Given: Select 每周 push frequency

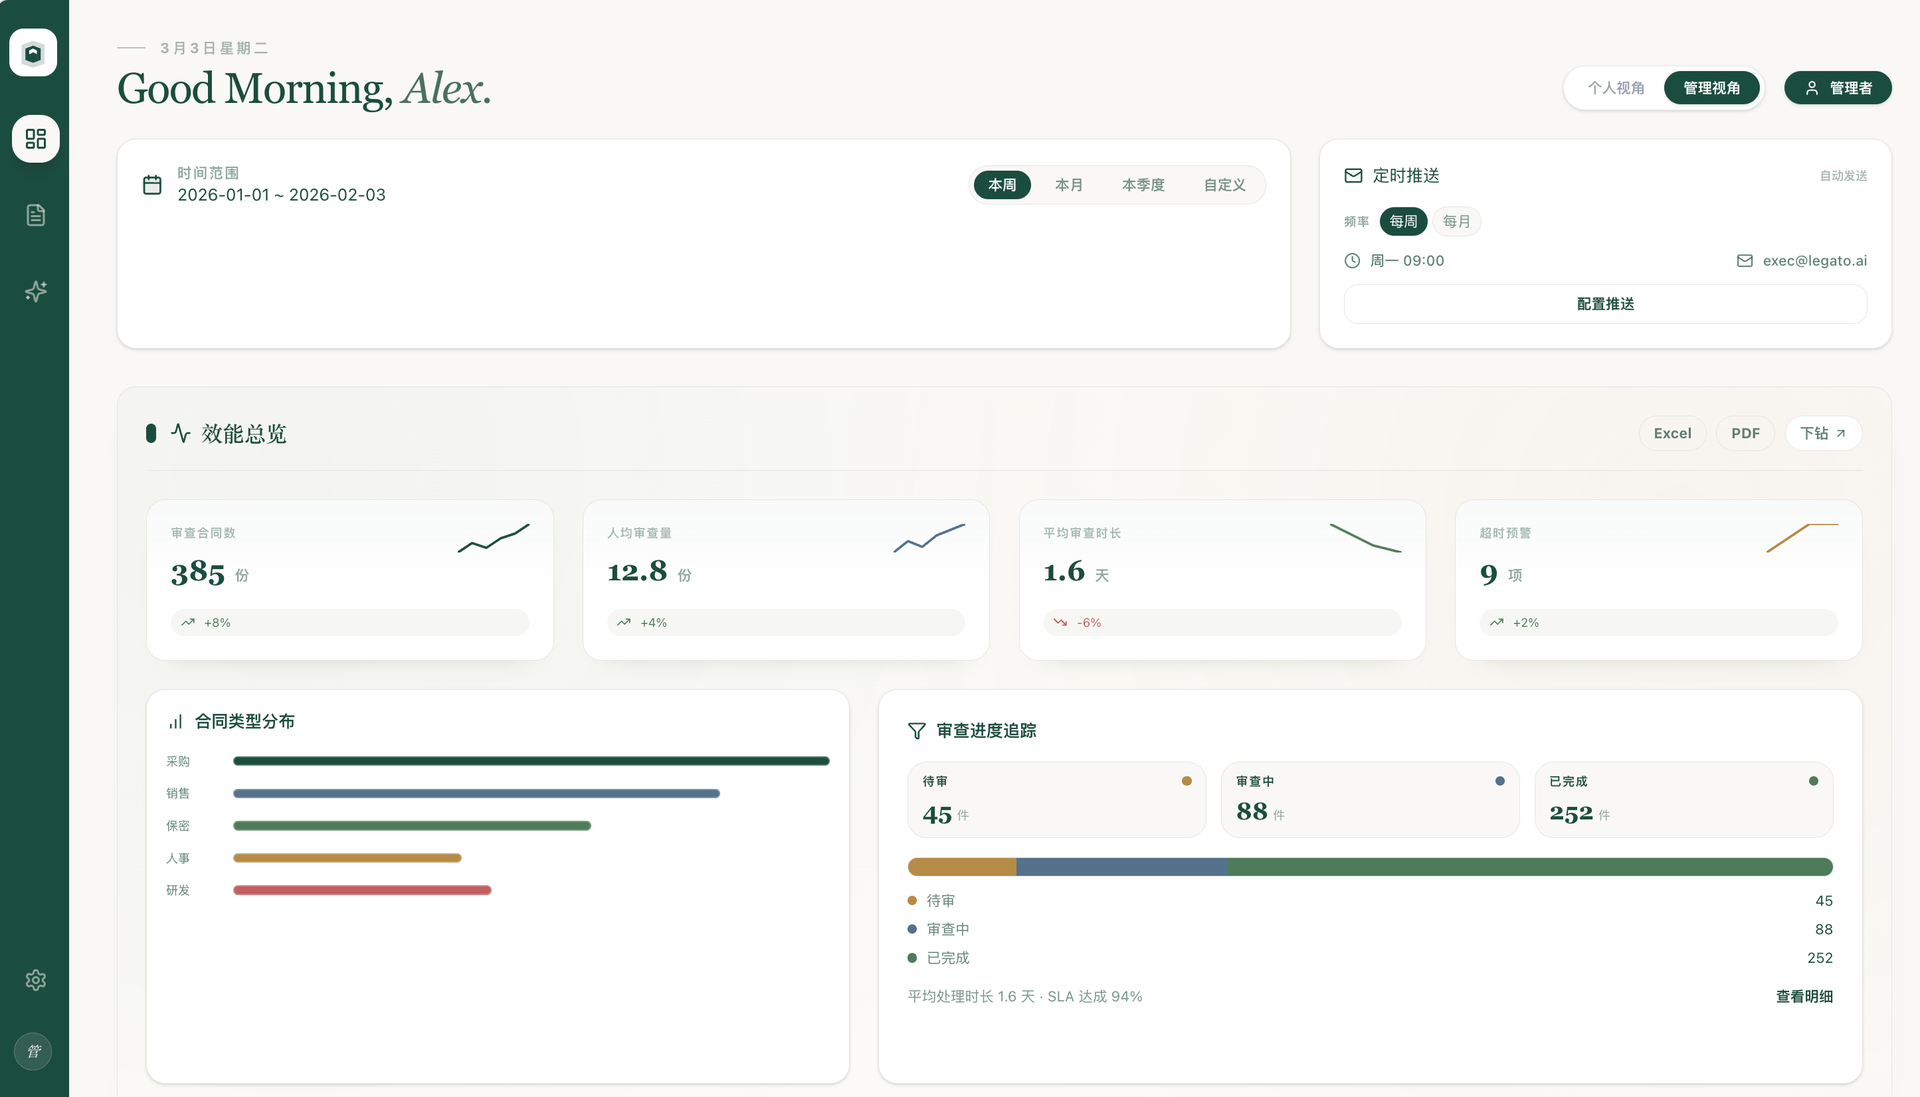Looking at the screenshot, I should click(1403, 221).
